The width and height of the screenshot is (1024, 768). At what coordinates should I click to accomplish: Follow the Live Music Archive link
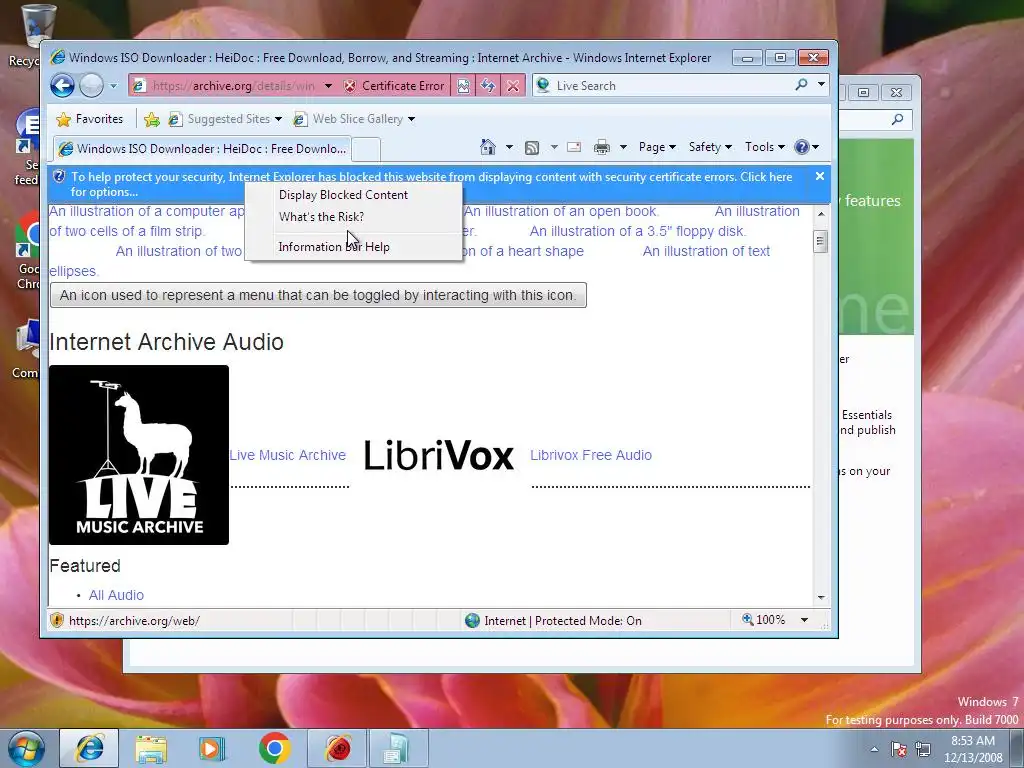(x=287, y=455)
